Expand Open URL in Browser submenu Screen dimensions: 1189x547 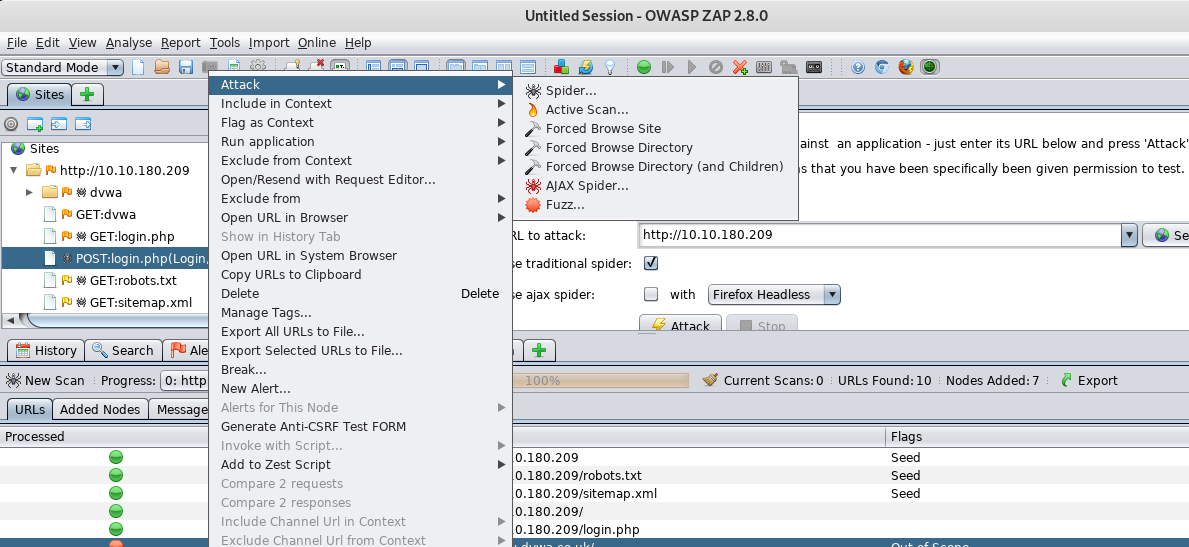coord(360,218)
